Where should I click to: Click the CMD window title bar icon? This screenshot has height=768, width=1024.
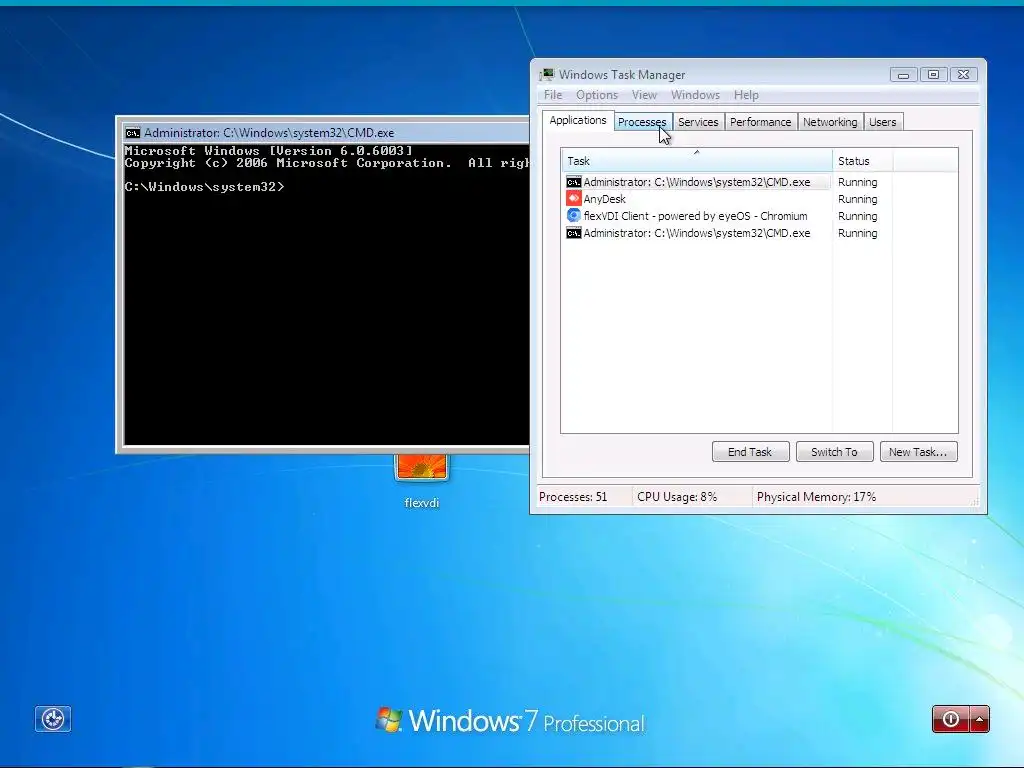pyautogui.click(x=133, y=133)
